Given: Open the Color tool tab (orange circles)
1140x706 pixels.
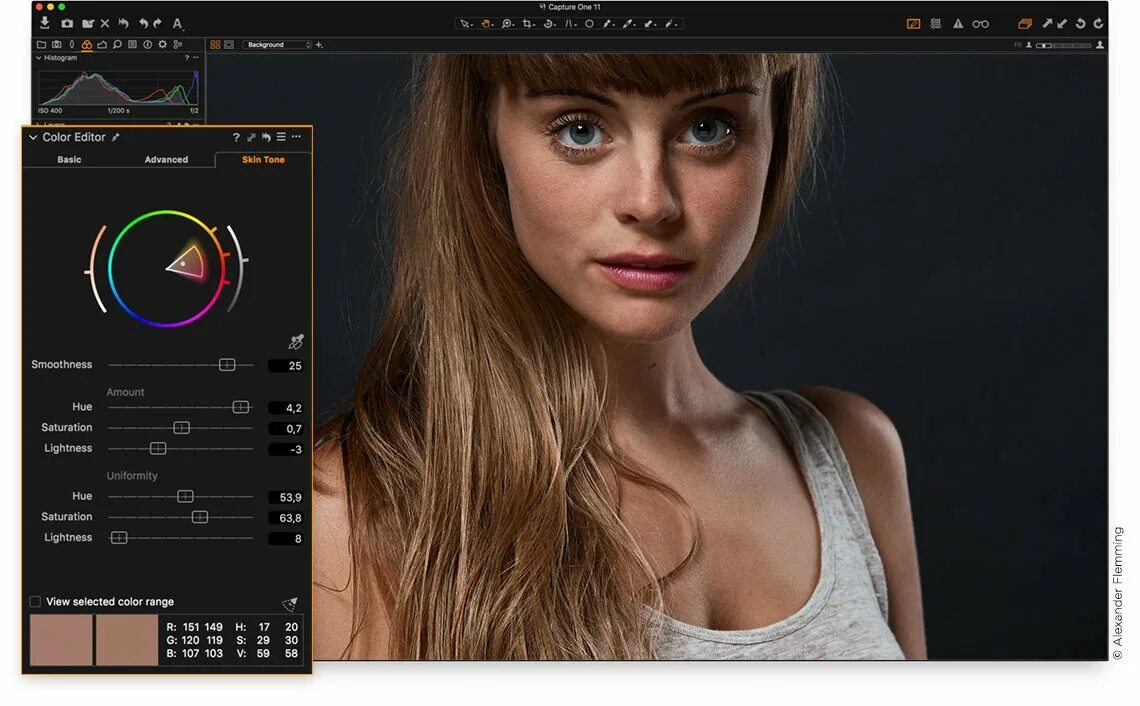Looking at the screenshot, I should tap(87, 44).
